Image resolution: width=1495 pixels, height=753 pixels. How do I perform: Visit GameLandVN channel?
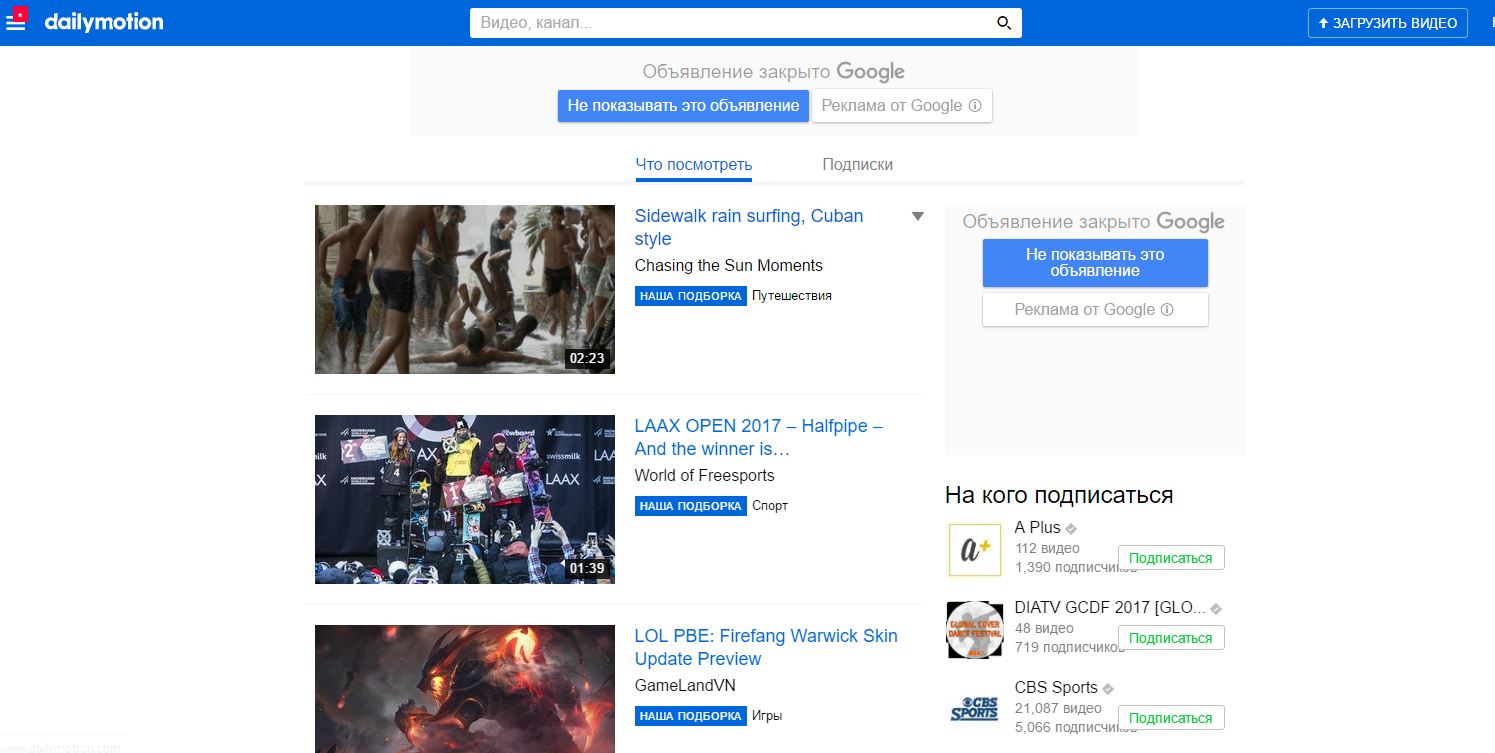click(x=685, y=686)
